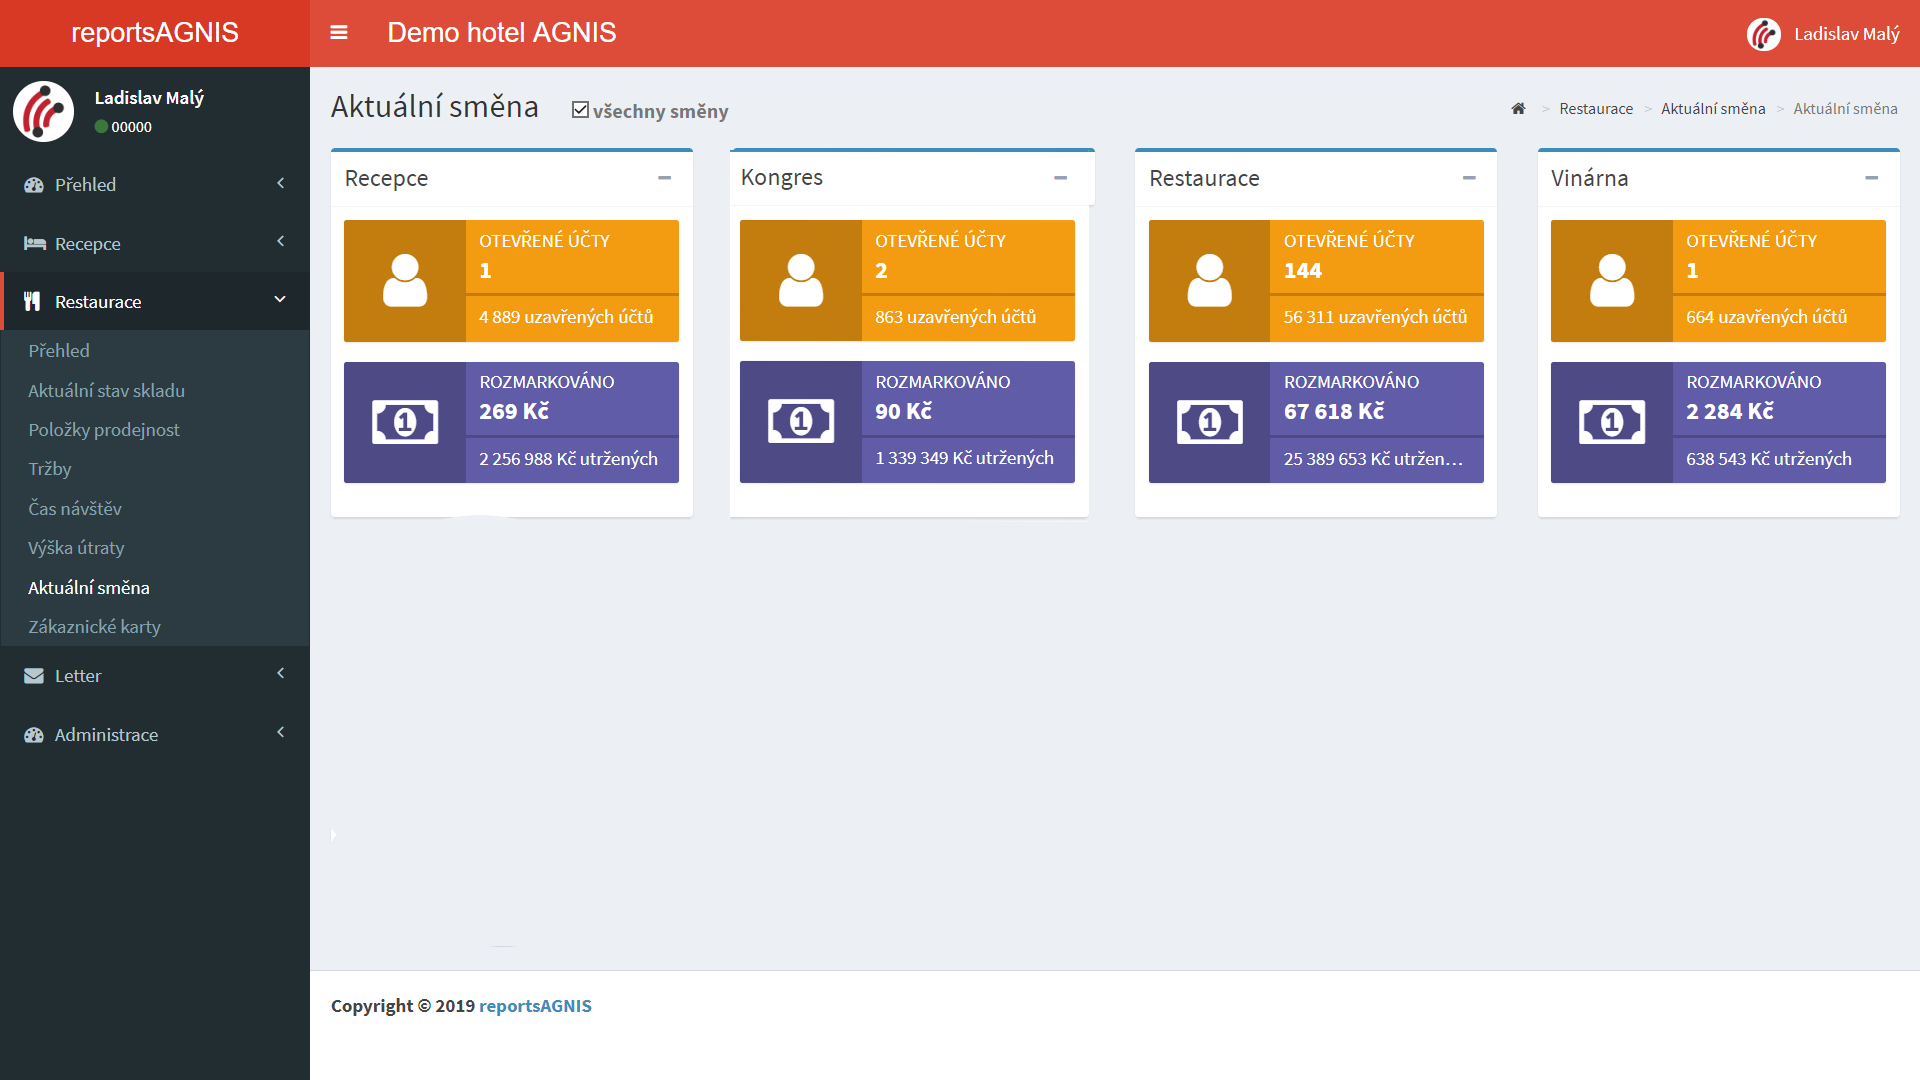Click the sidebar user avatar logo
The width and height of the screenshot is (1920, 1080).
pyautogui.click(x=43, y=111)
